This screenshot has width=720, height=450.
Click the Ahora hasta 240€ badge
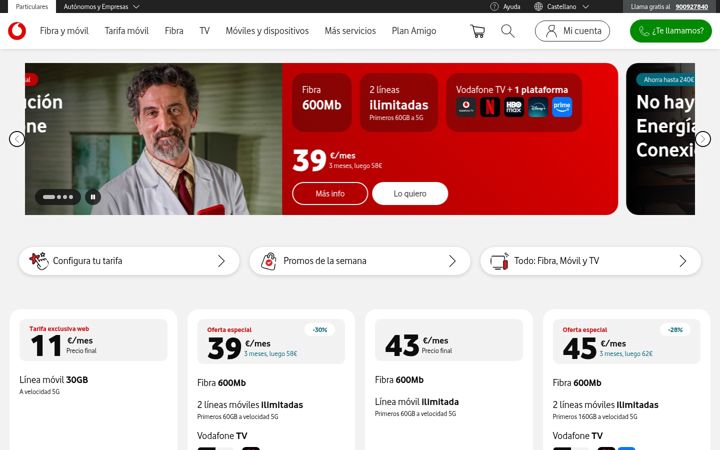click(666, 79)
